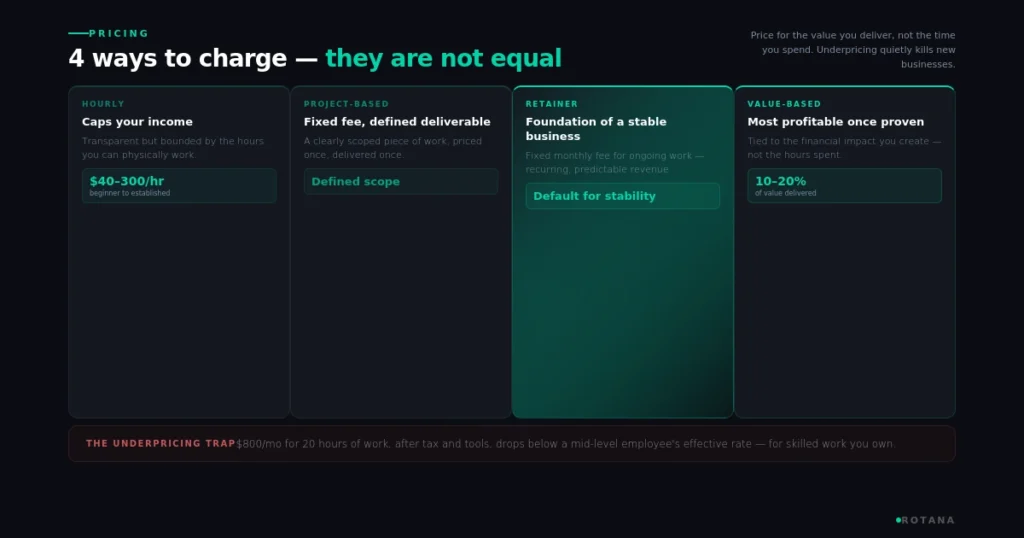Click the green dash before PRICING label
Image resolution: width=1024 pixels, height=538 pixels.
coord(78,33)
